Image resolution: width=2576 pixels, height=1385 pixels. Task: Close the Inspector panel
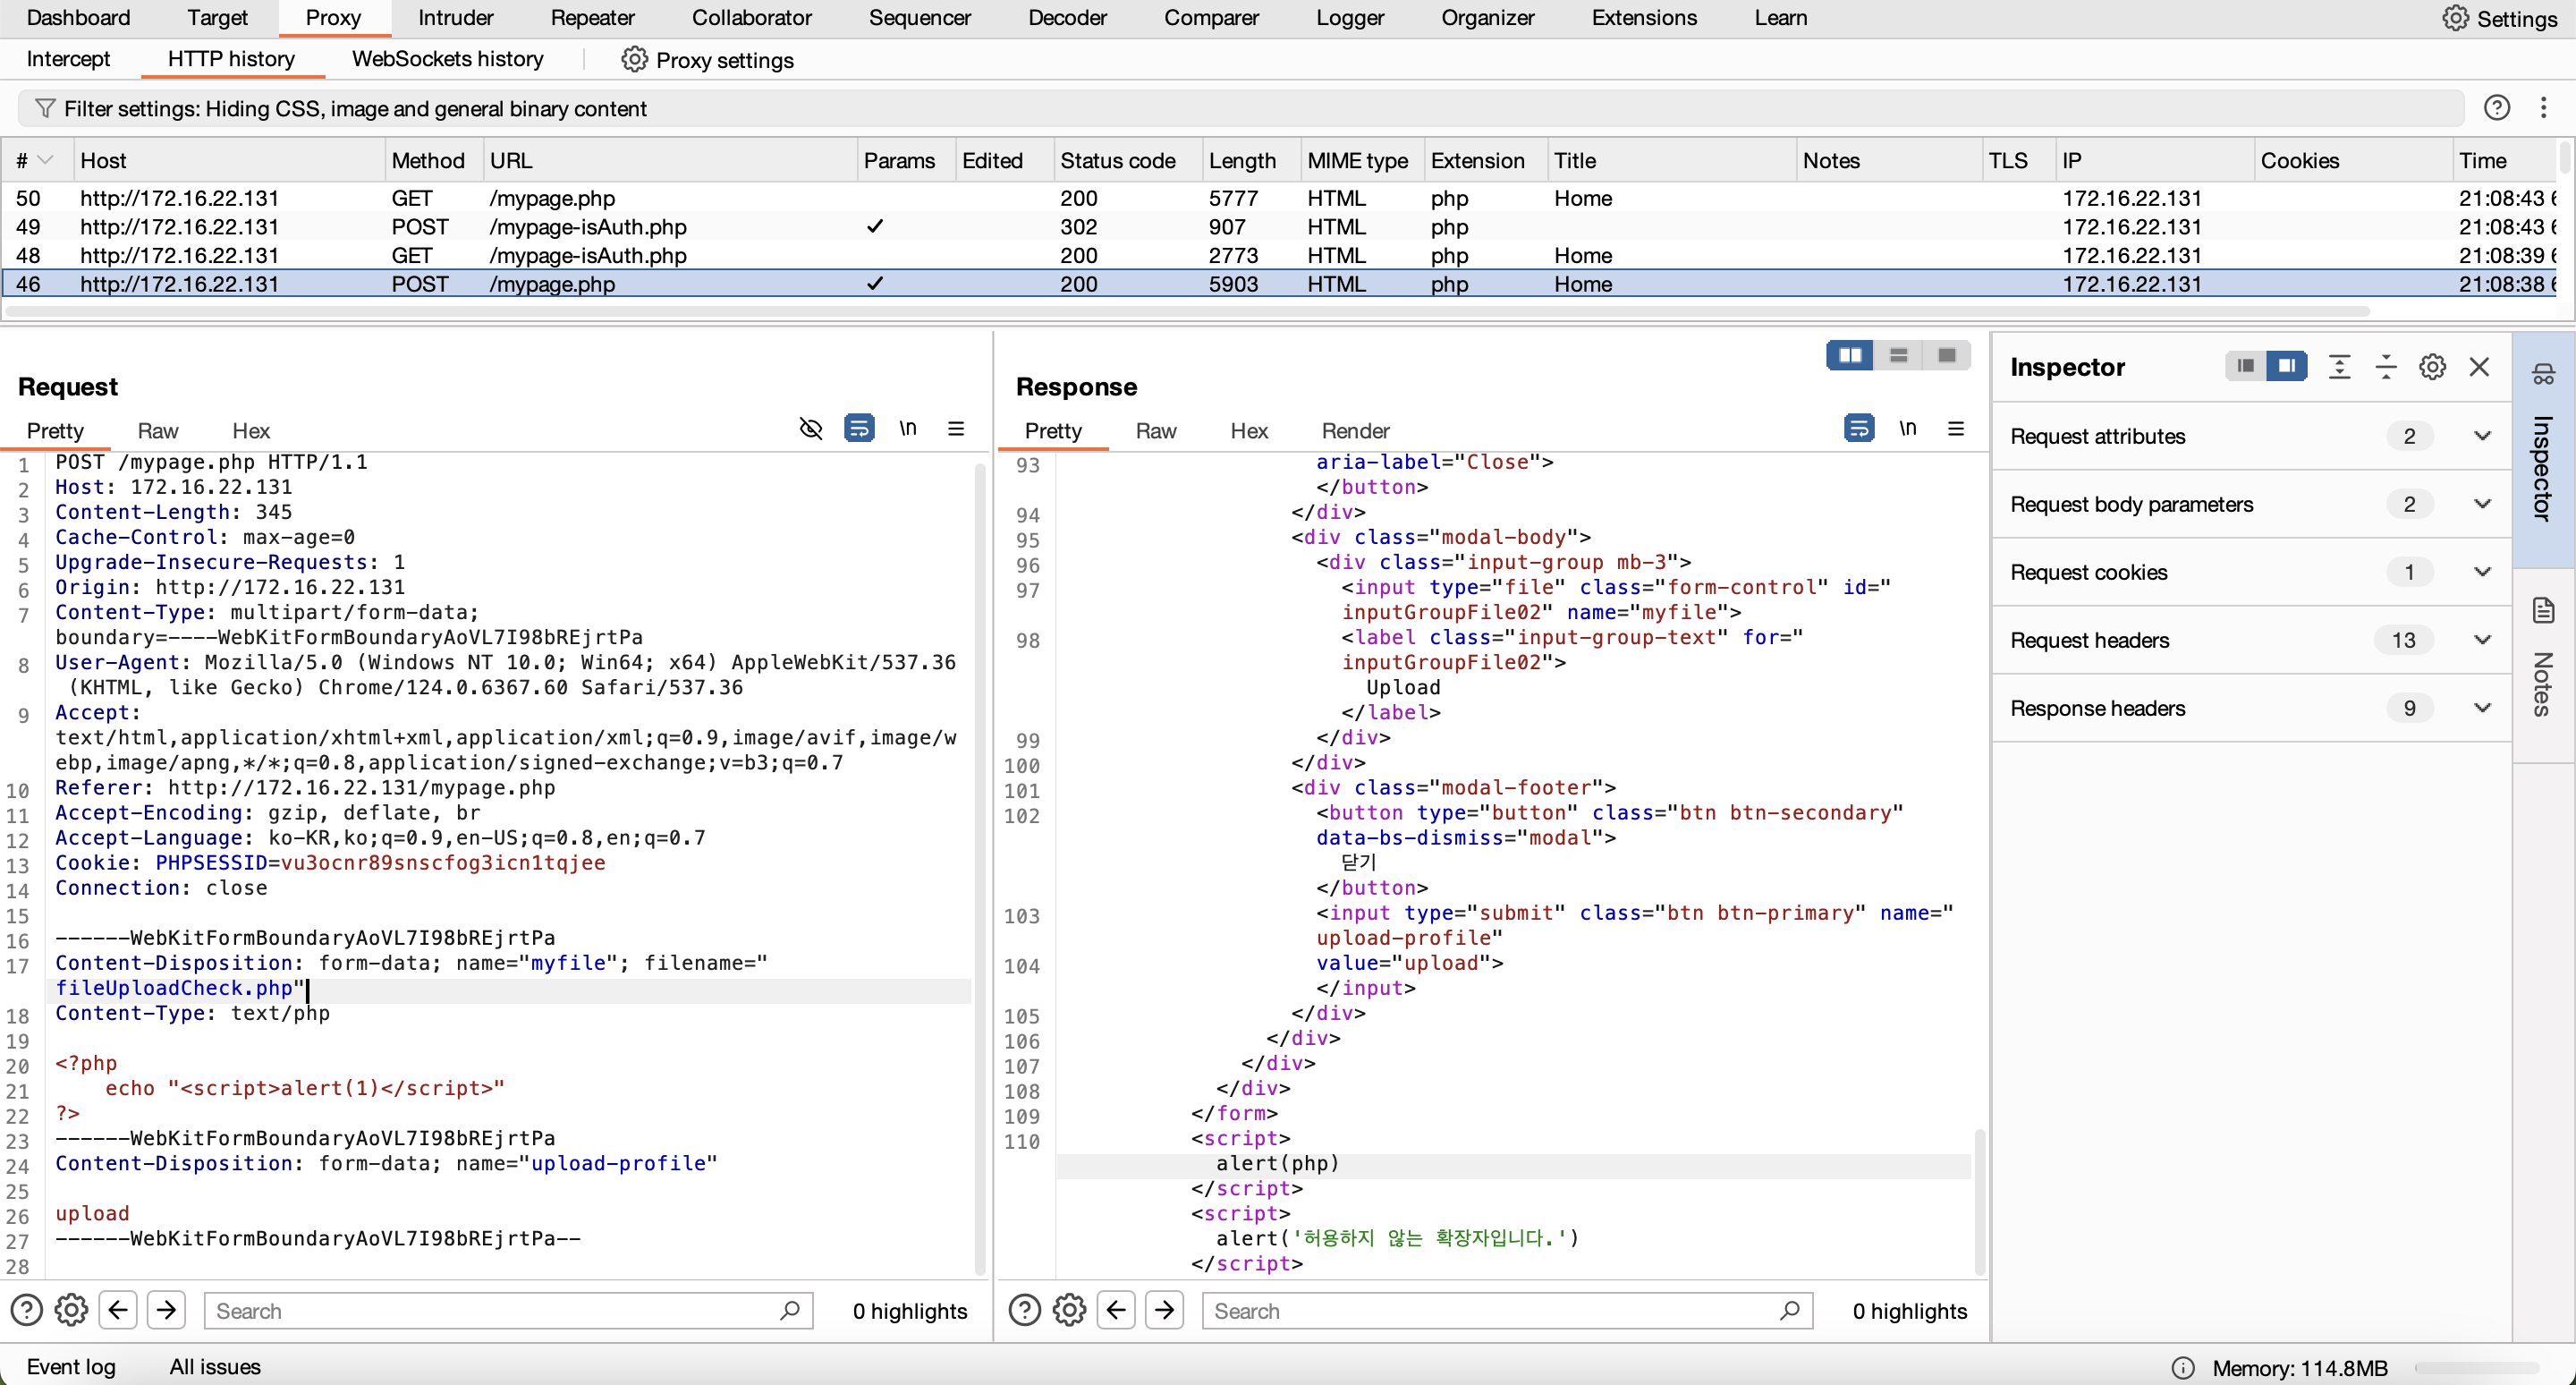(x=2479, y=367)
